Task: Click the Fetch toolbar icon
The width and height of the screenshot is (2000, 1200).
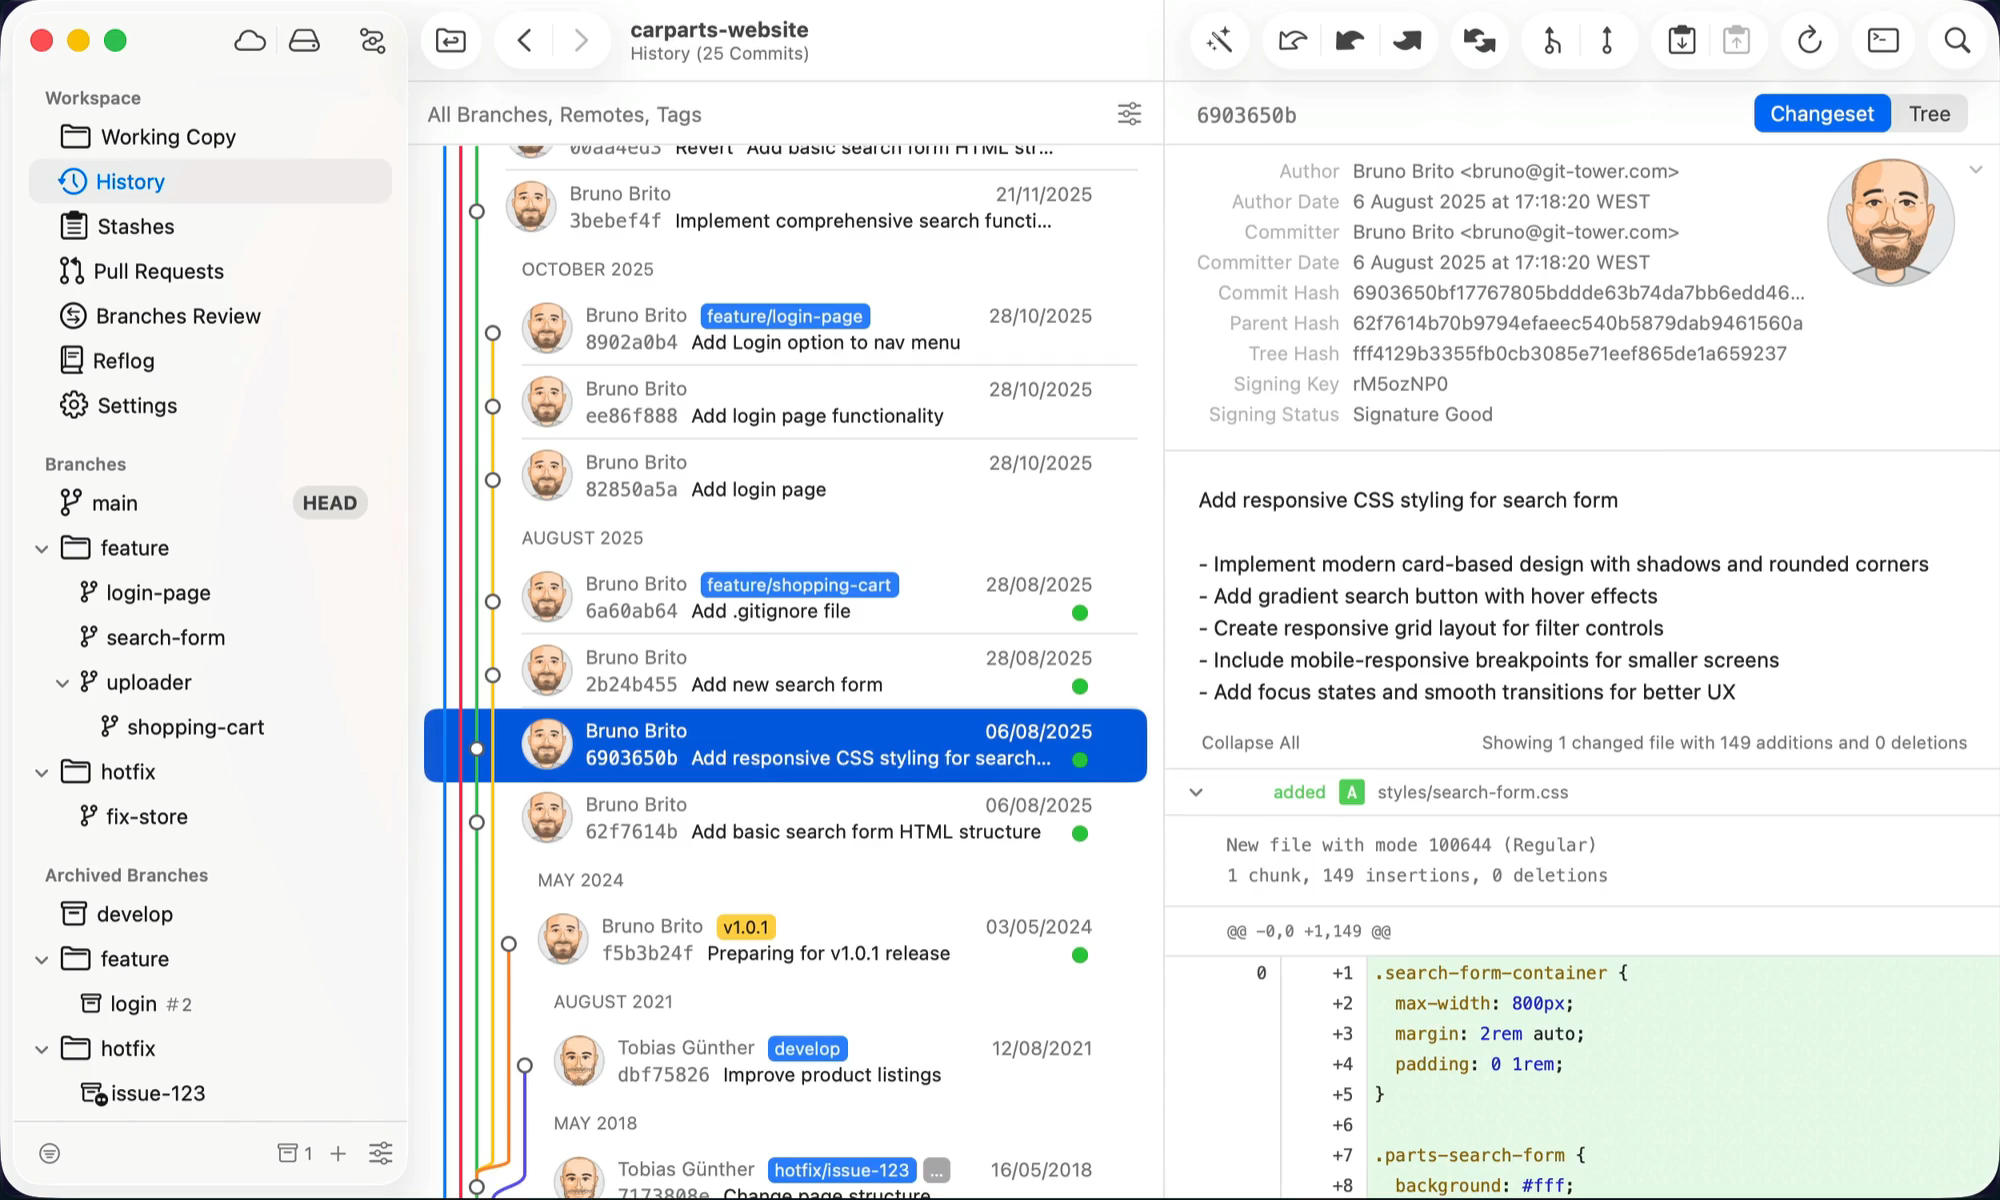Action: [x=1292, y=41]
